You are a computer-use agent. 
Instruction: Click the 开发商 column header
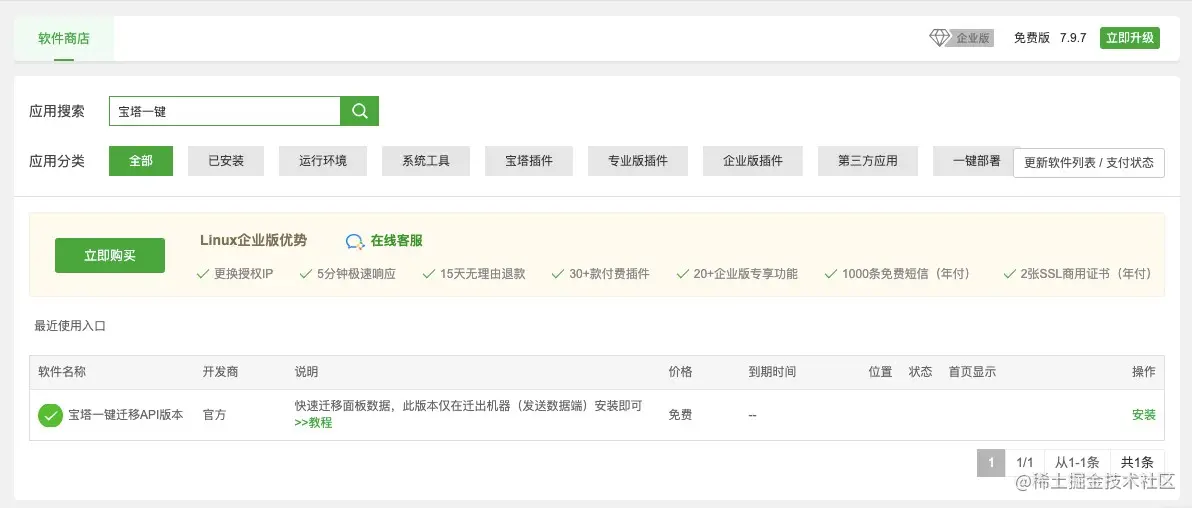pos(220,372)
